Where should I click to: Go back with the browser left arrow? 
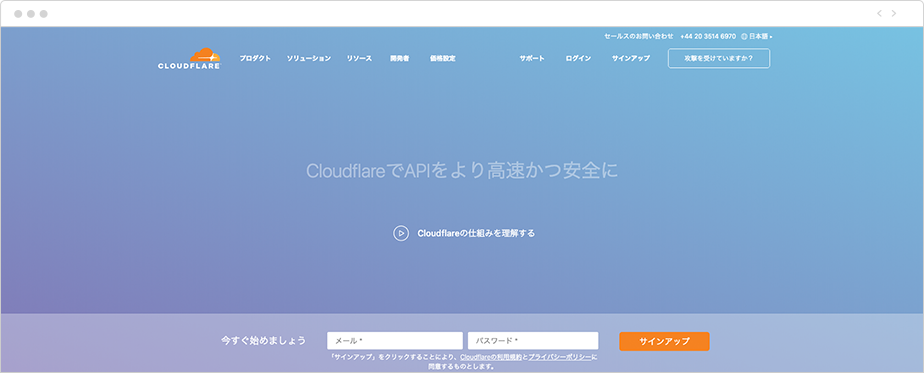coord(879,14)
